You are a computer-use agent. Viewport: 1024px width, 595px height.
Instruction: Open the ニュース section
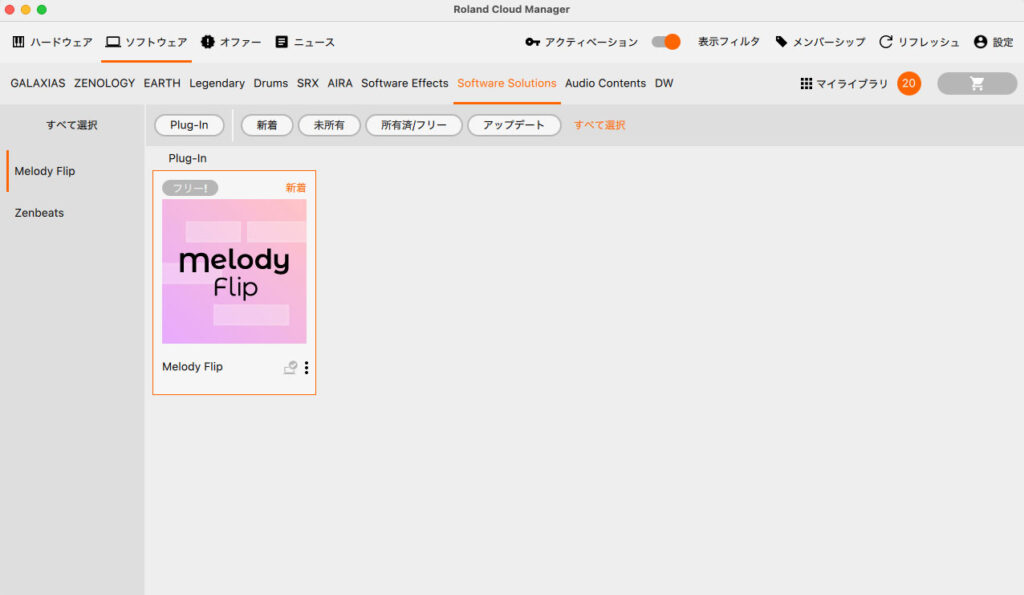point(305,42)
